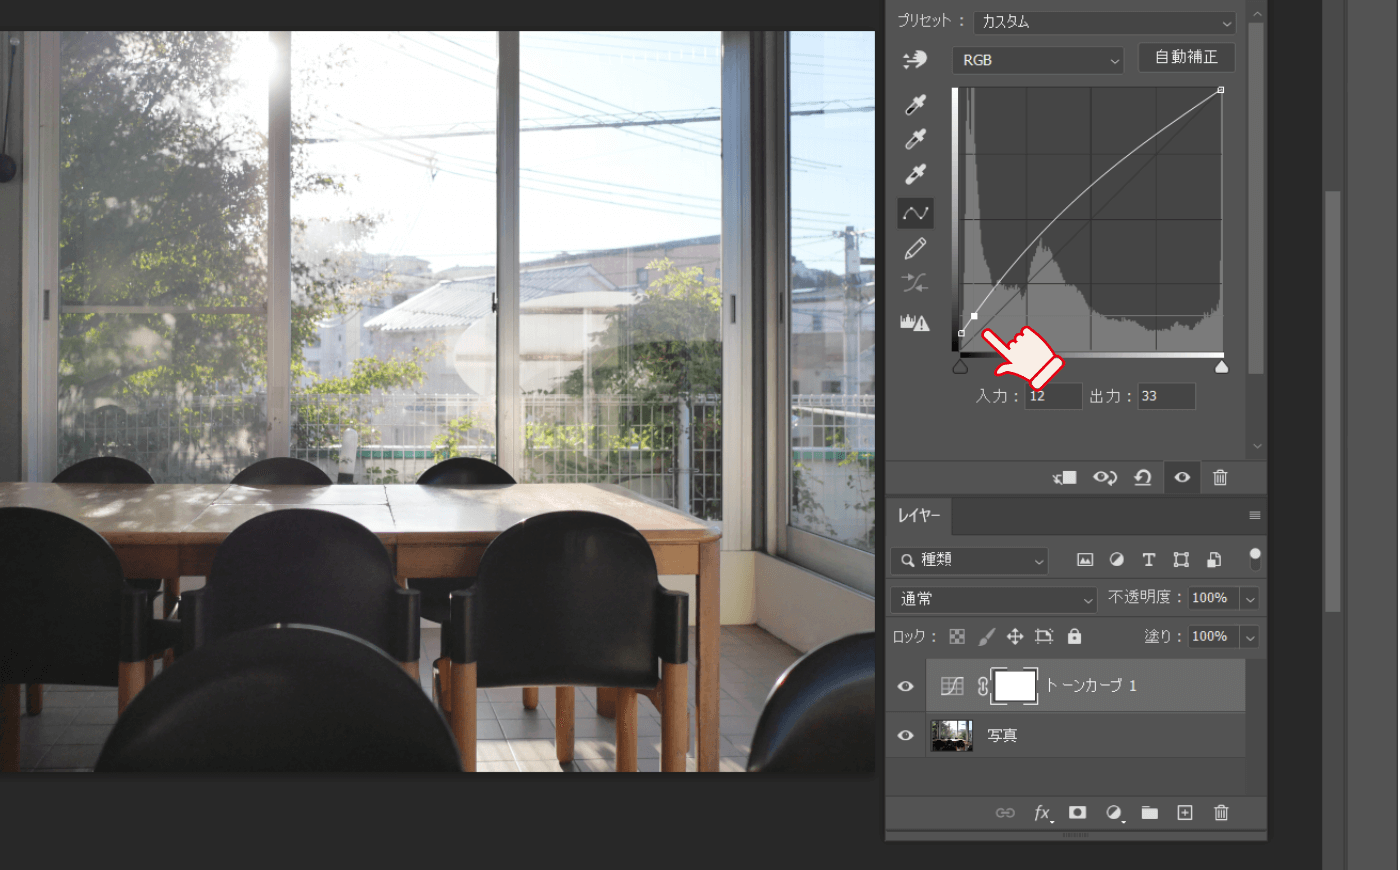Select the curve point at input 12
The image size is (1400, 870).
(x=974, y=316)
